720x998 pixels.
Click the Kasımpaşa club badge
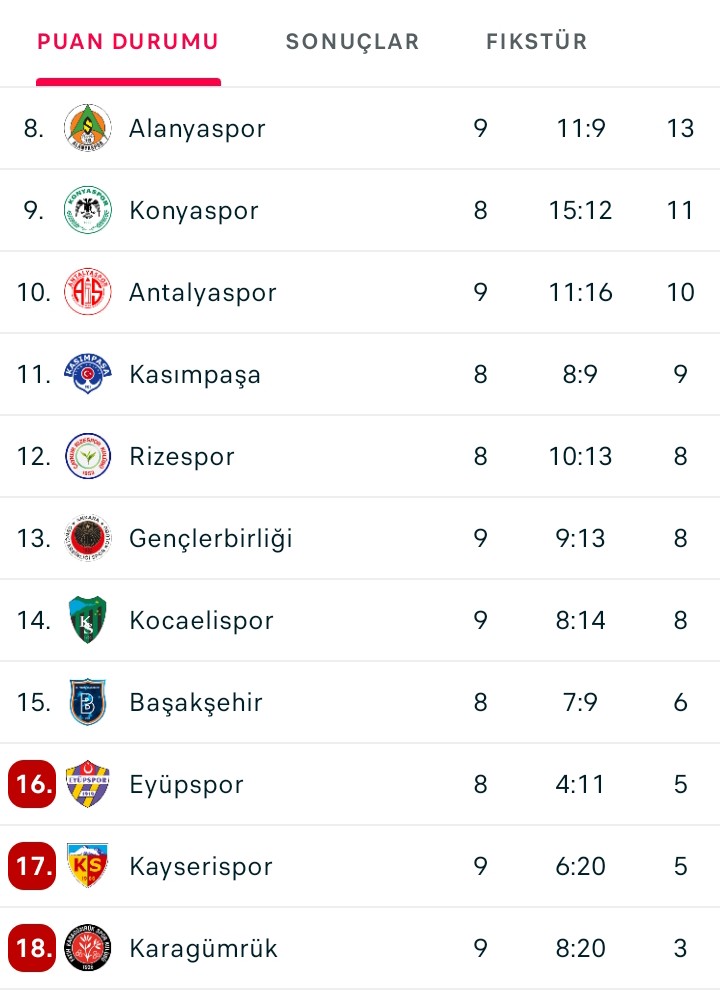(x=88, y=374)
